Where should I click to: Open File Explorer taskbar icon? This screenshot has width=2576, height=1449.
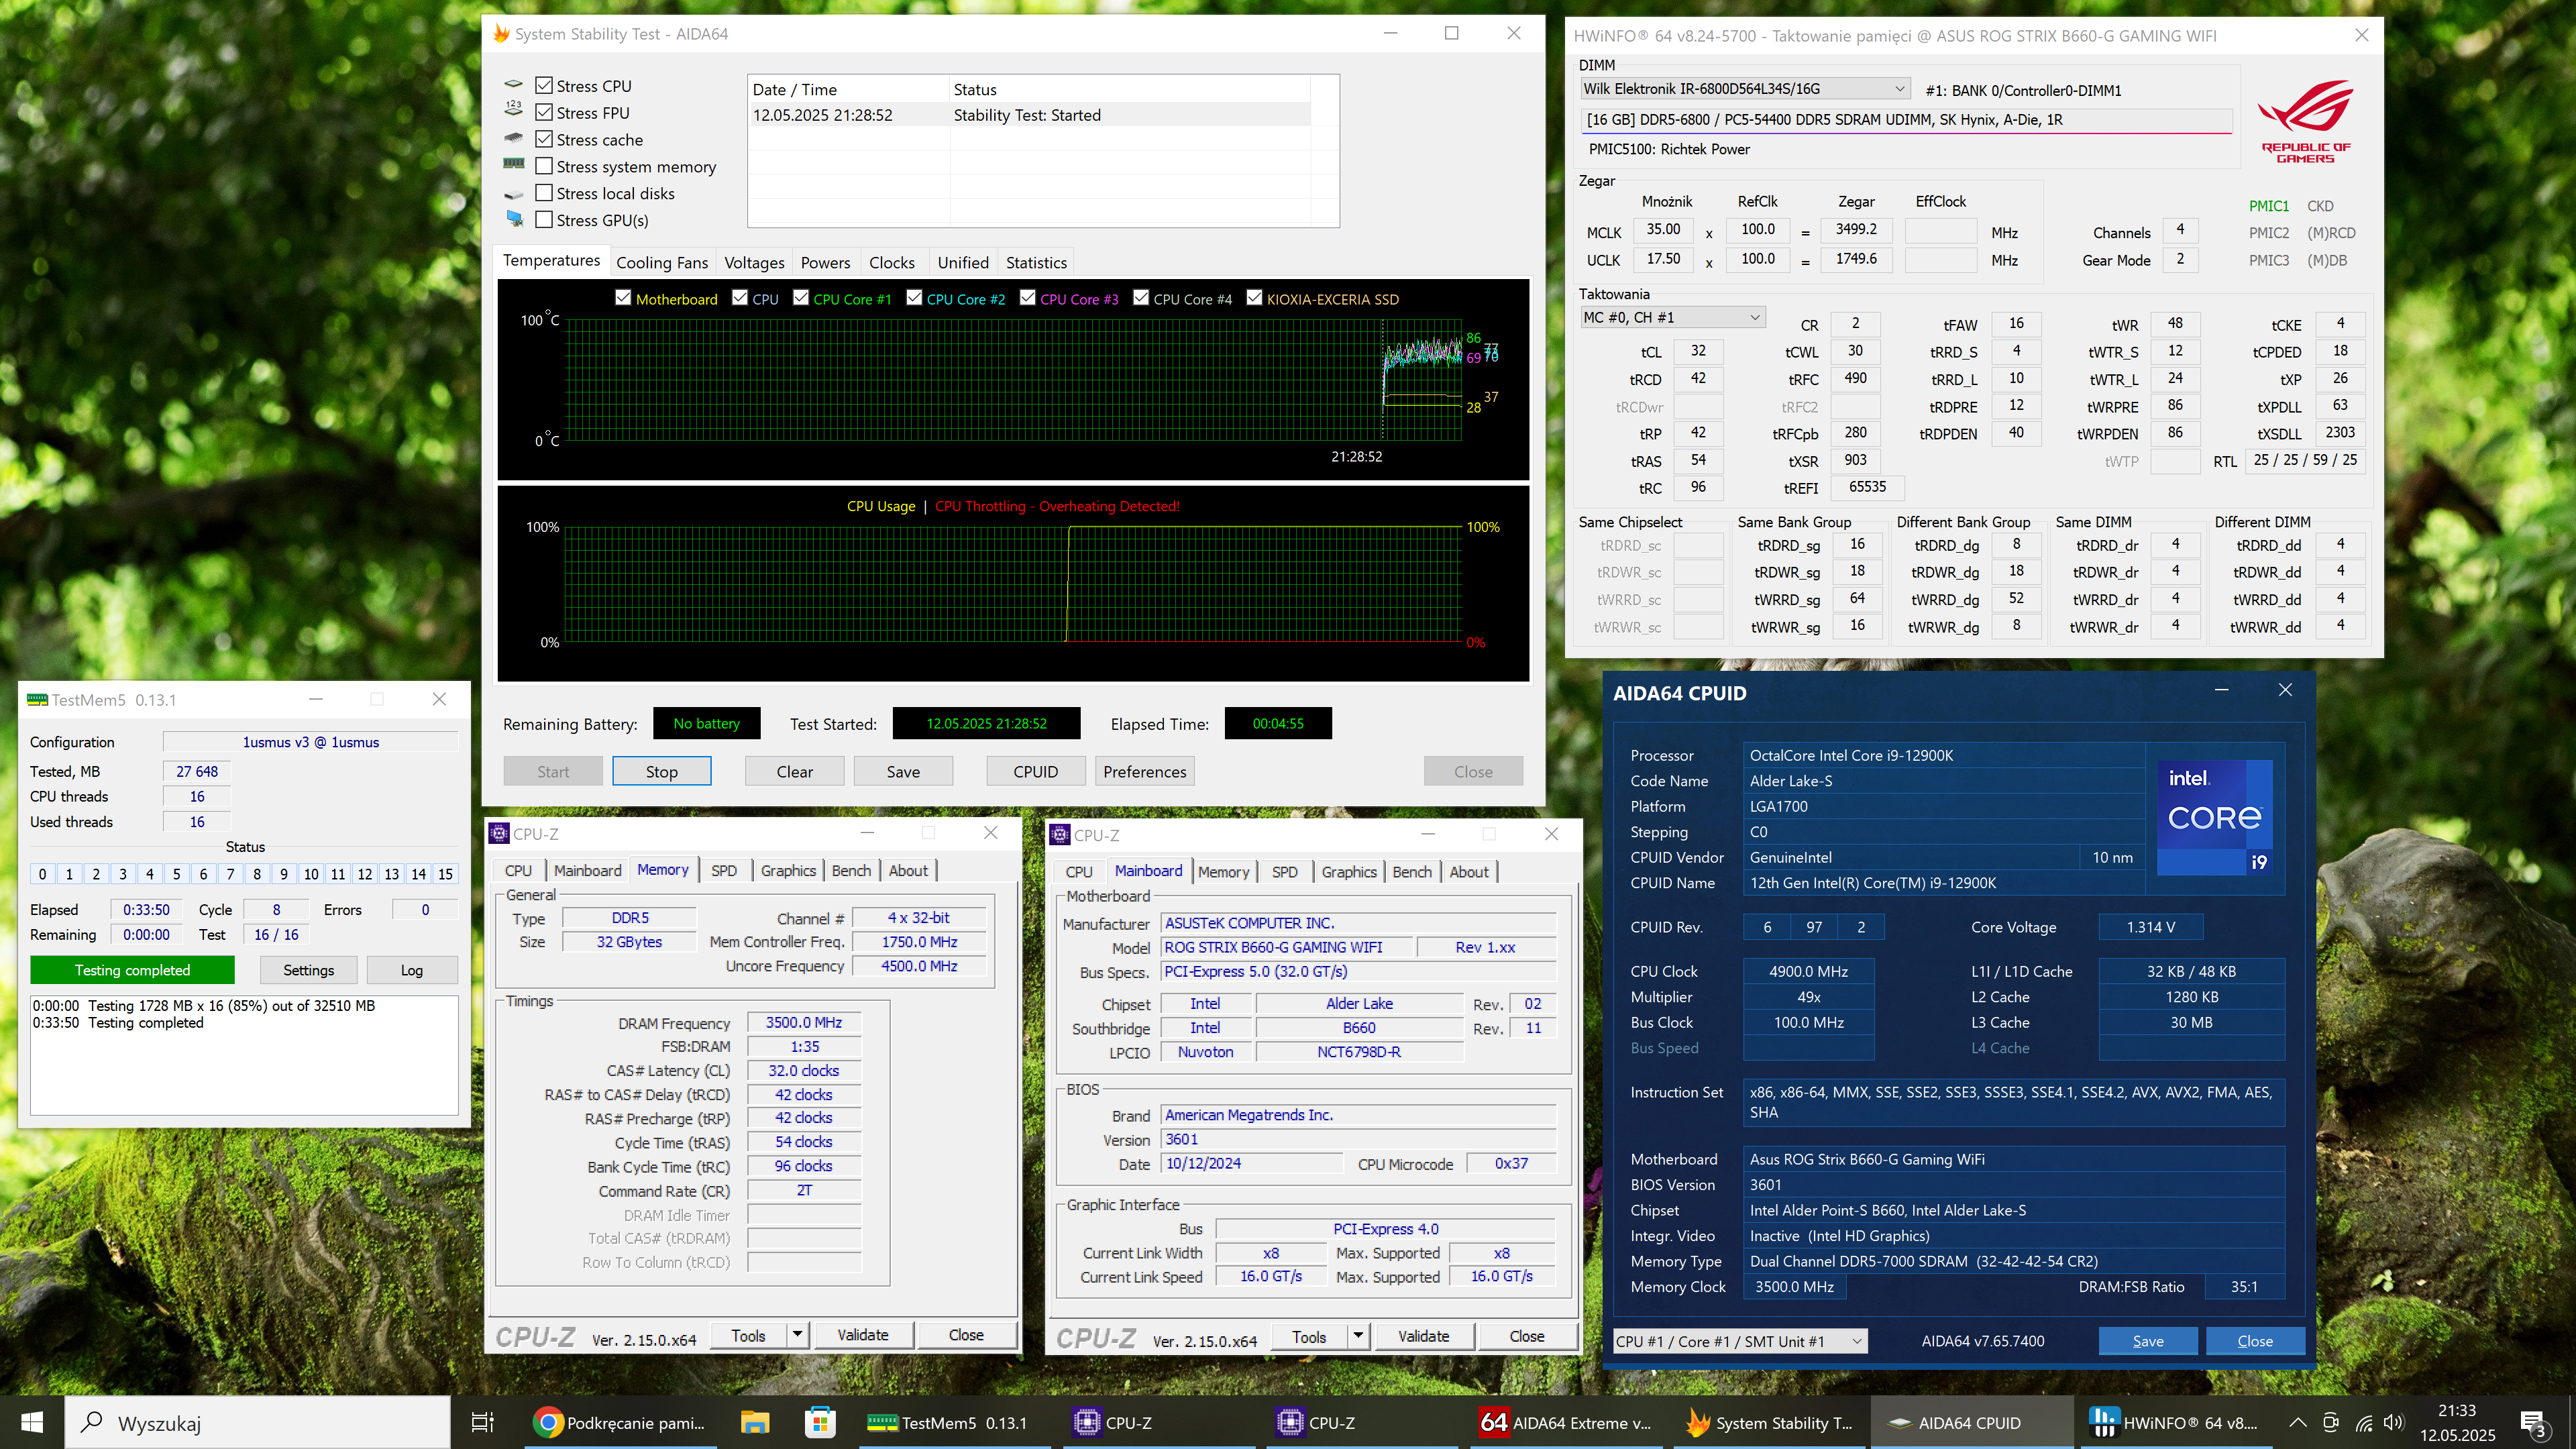(754, 1422)
